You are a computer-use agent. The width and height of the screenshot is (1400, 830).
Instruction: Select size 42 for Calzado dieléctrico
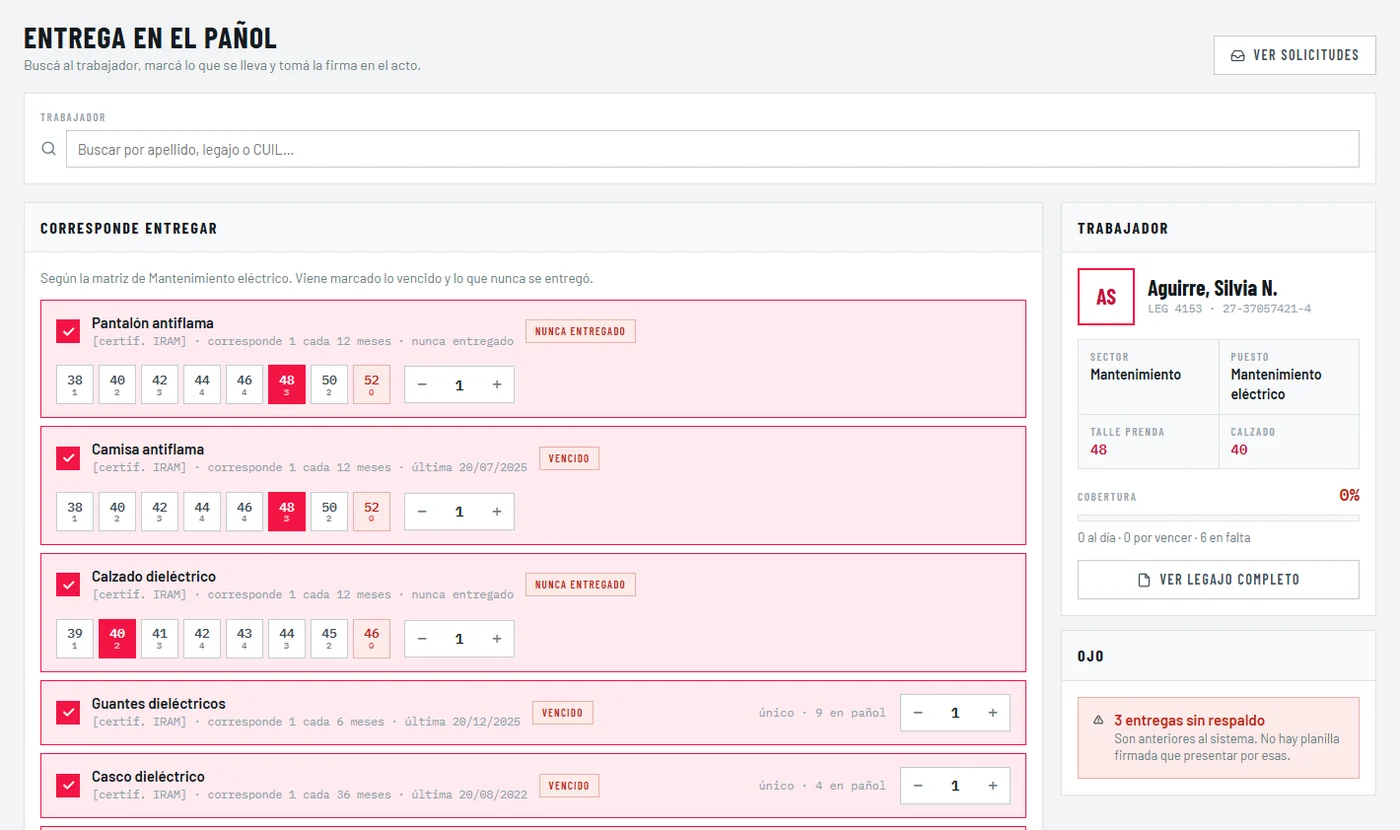(x=202, y=639)
